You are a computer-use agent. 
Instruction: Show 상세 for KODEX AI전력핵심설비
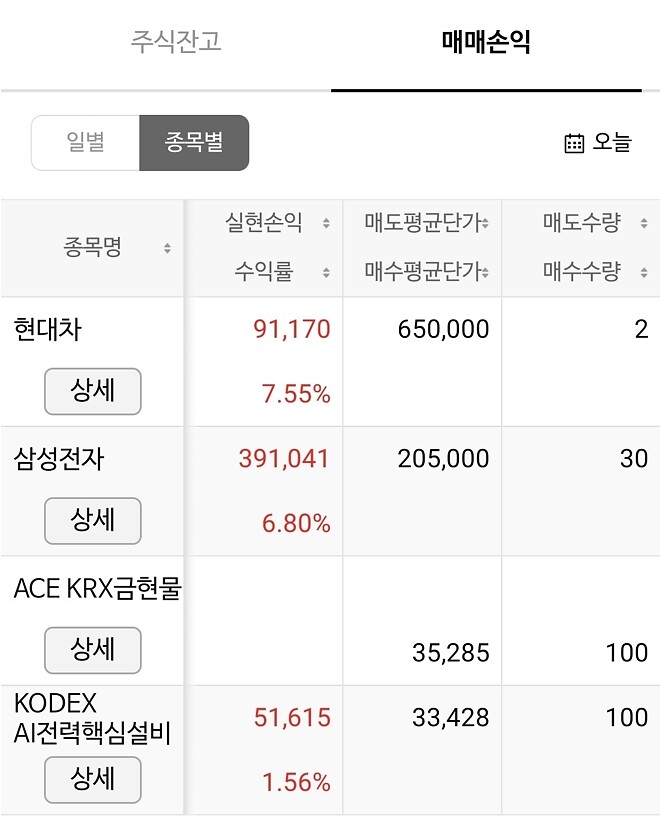point(92,780)
